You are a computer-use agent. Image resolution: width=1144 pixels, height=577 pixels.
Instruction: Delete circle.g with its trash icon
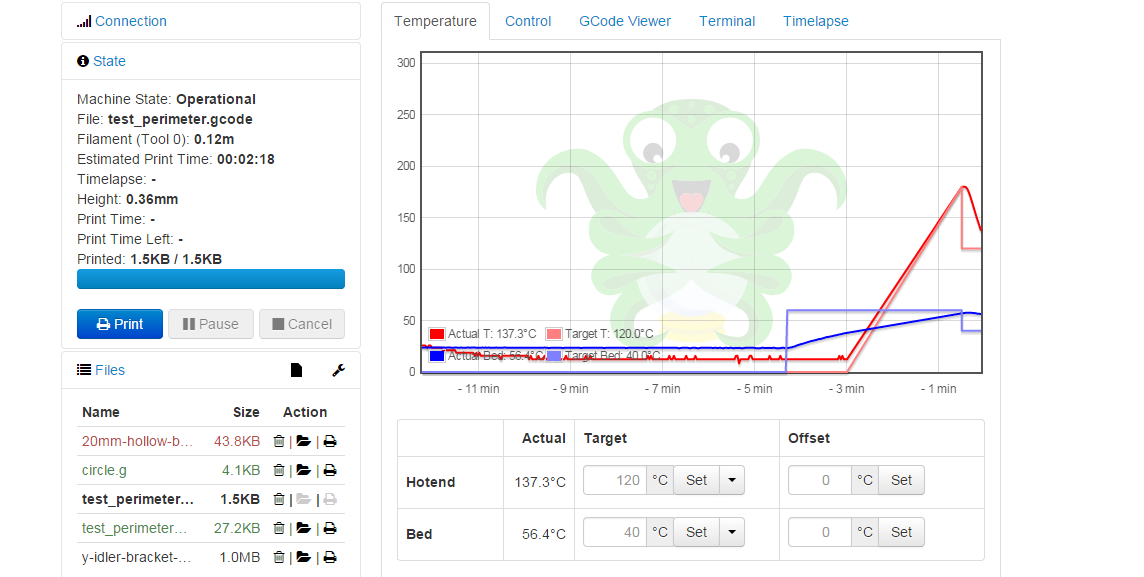click(x=279, y=470)
